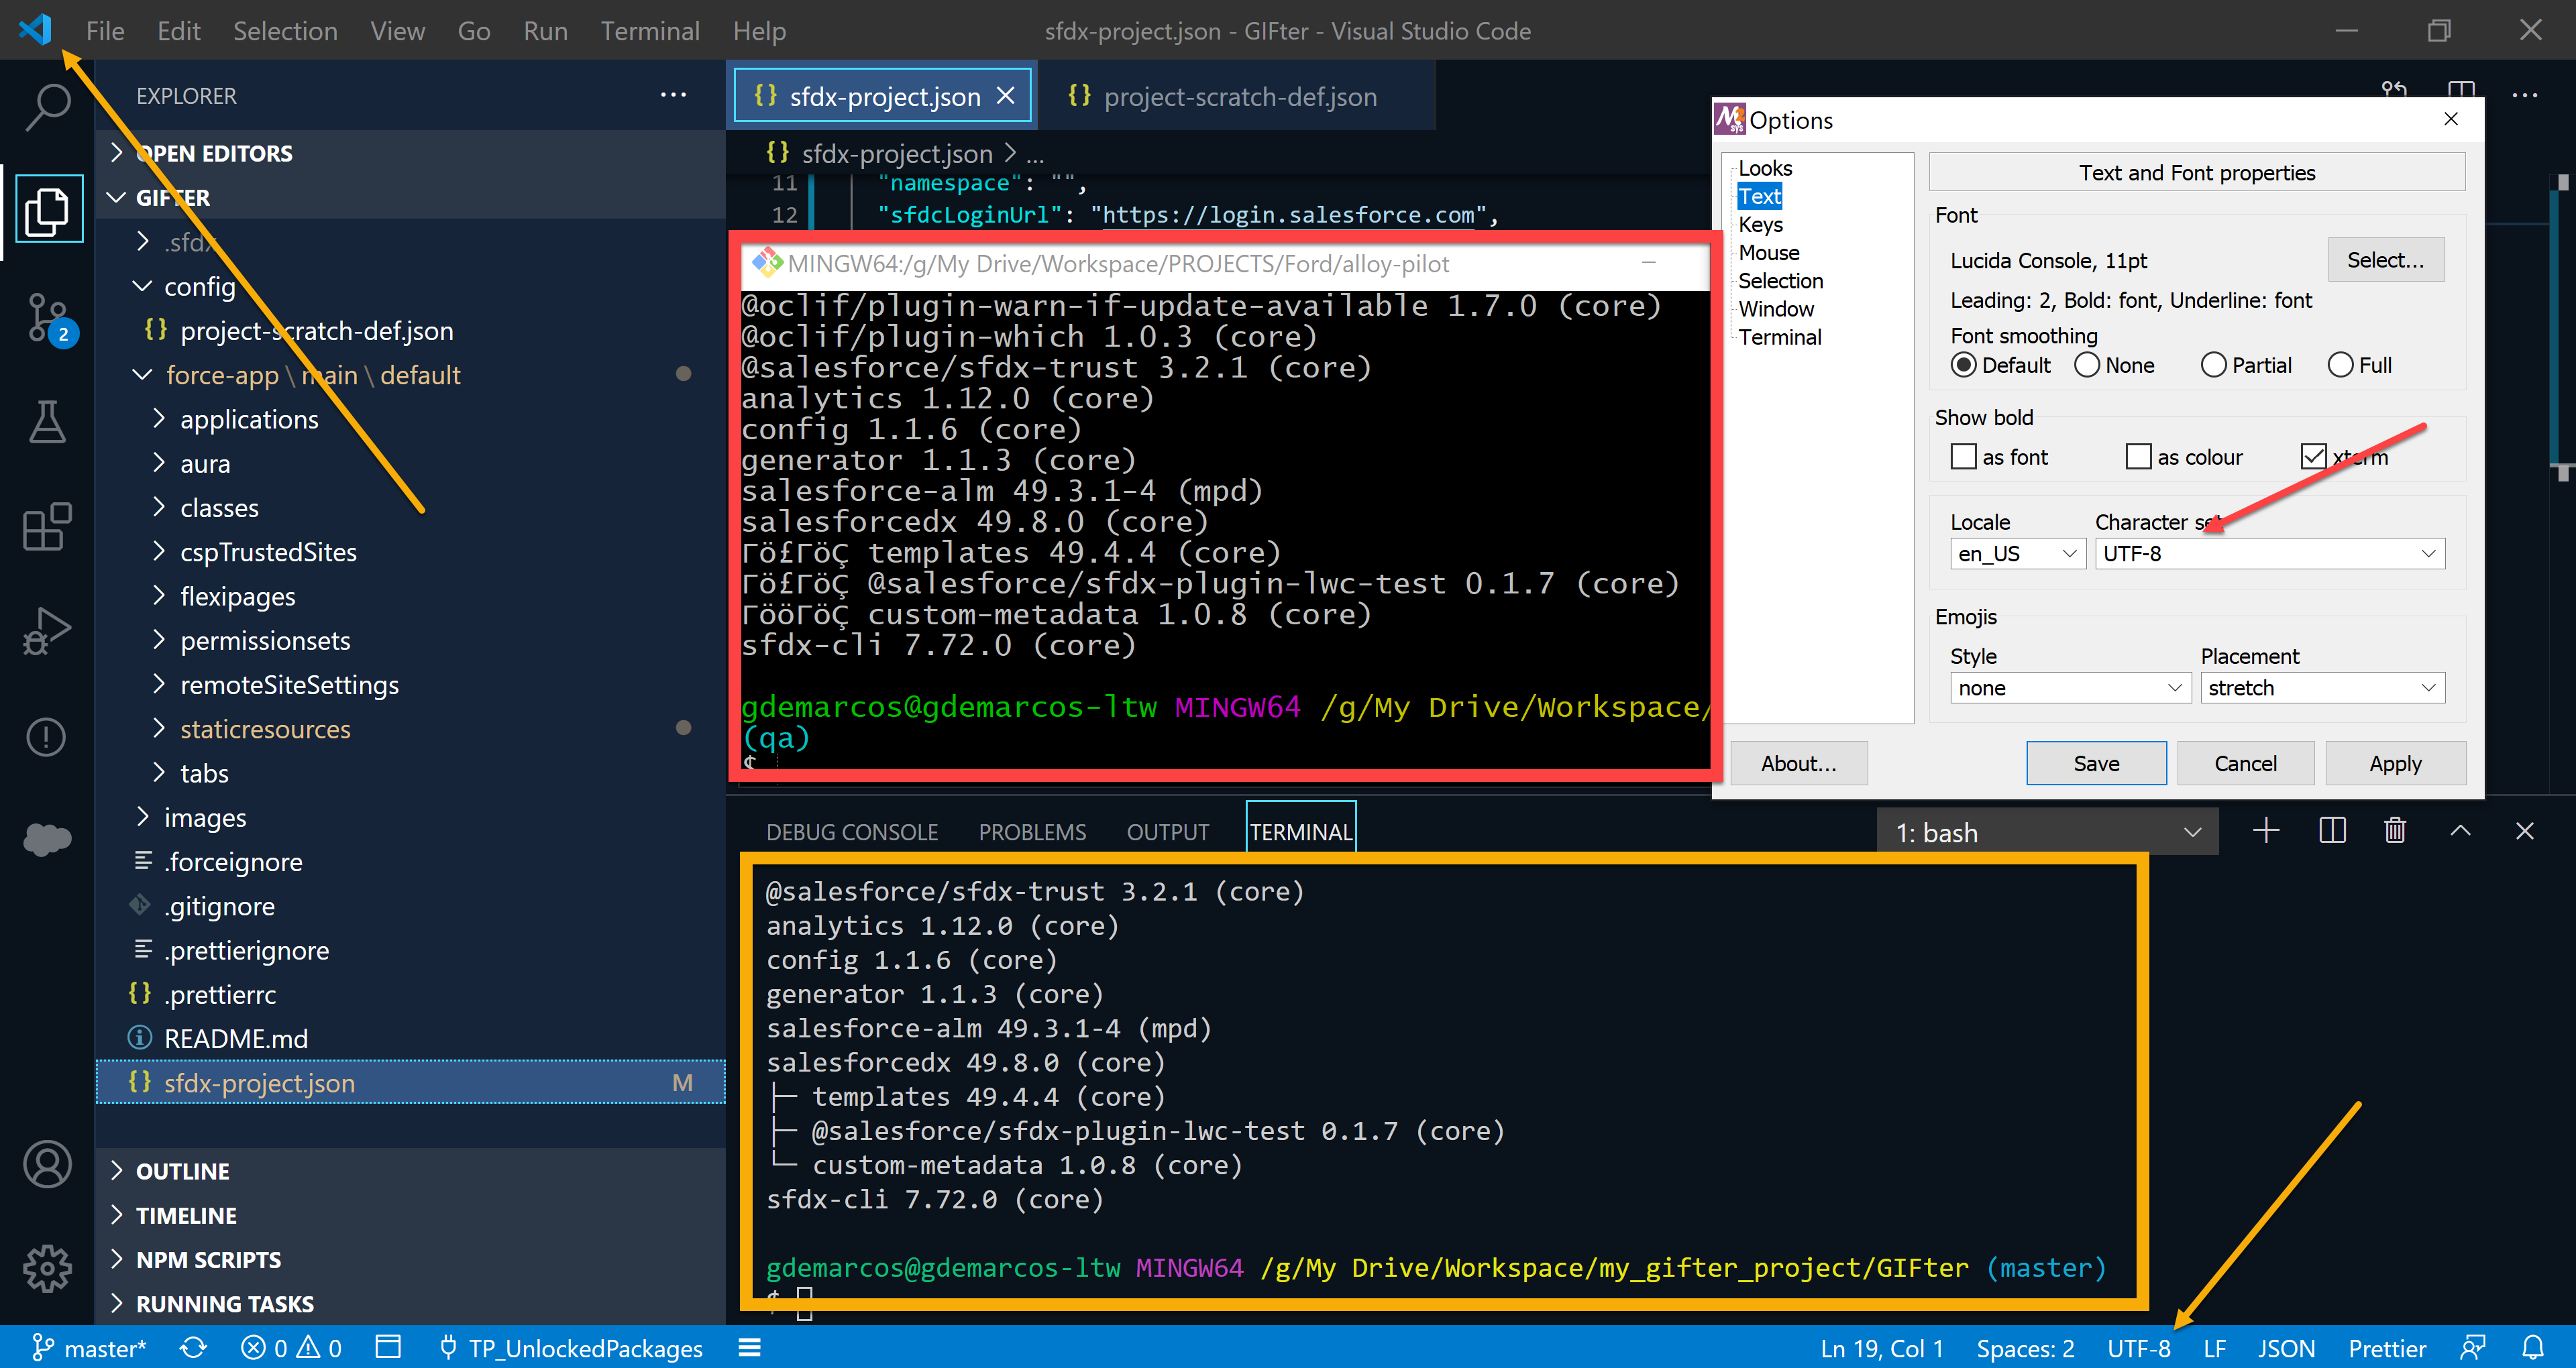Open errors and warnings count in status bar
Screen dimensions: 2576x1368
pyautogui.click(x=291, y=1348)
